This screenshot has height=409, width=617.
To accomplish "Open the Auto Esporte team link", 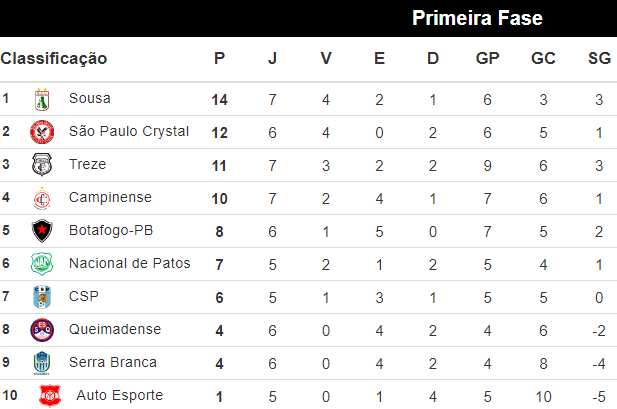I will click(x=119, y=395).
